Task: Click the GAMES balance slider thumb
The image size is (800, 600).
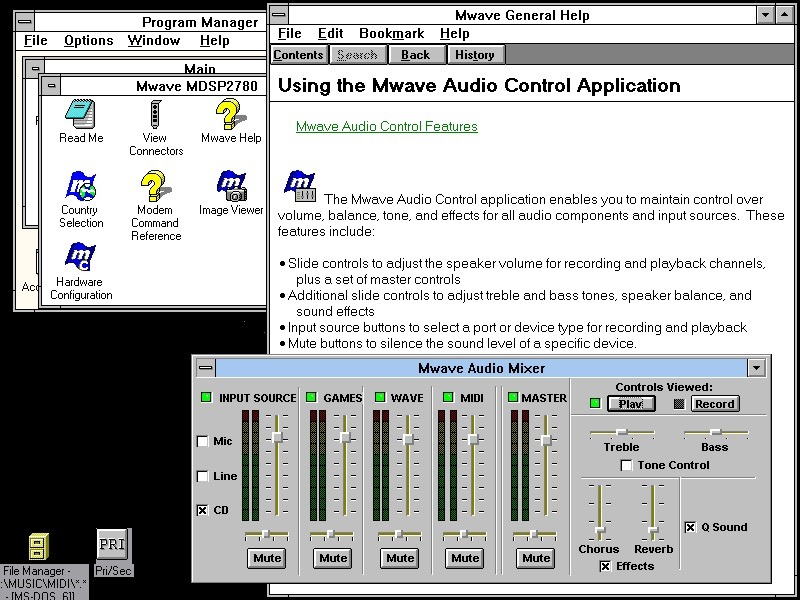Action: 331,534
